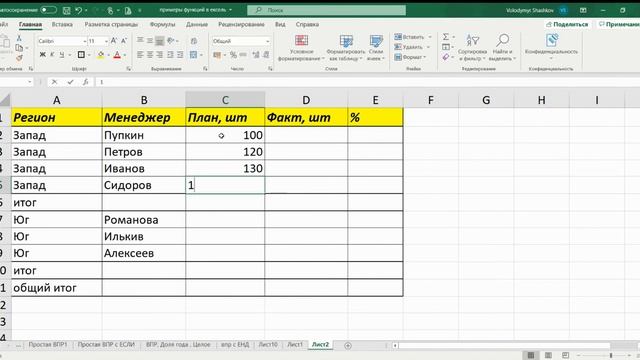This screenshot has height=360, width=640.
Task: Click the Cut scissors icon
Action: (19, 38)
